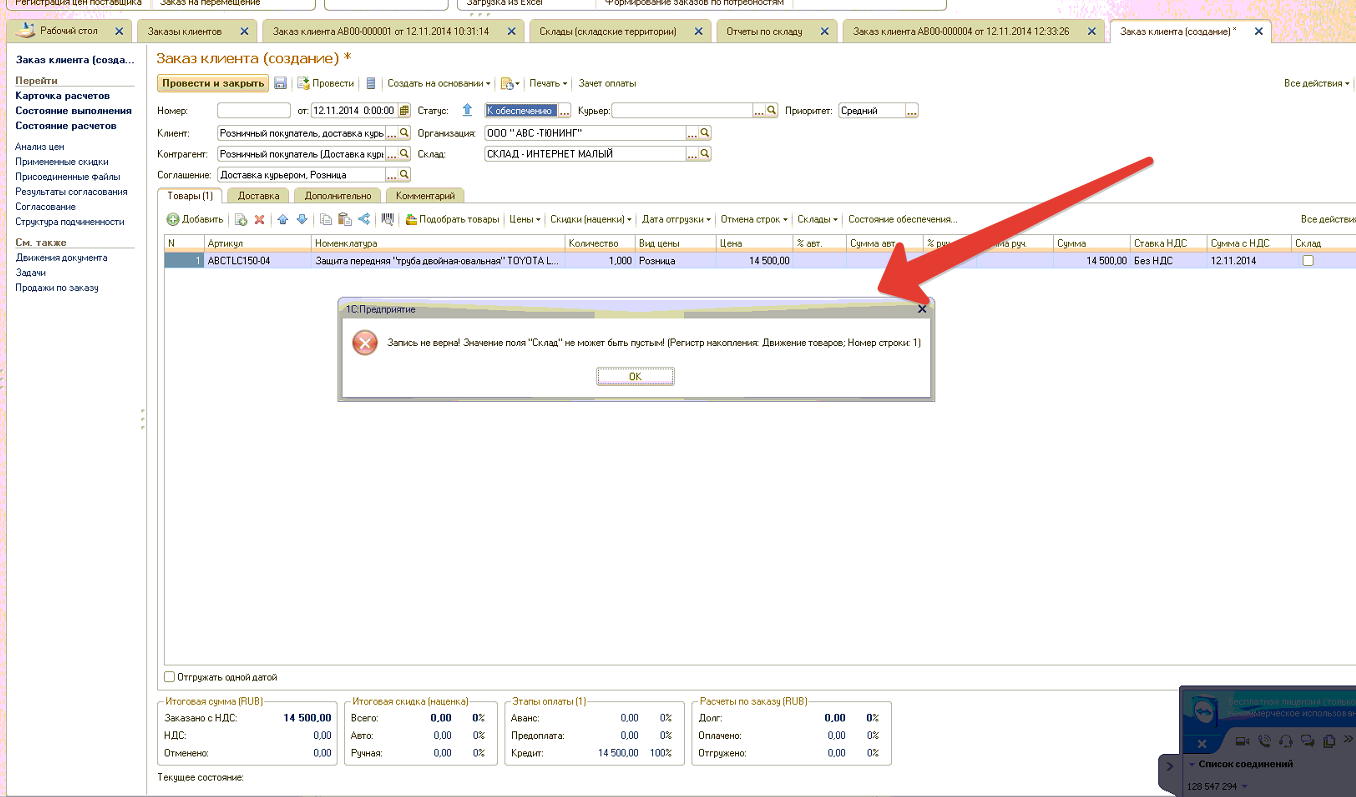Click the save (floppy disk) icon
The image size is (1356, 797).
coord(280,84)
